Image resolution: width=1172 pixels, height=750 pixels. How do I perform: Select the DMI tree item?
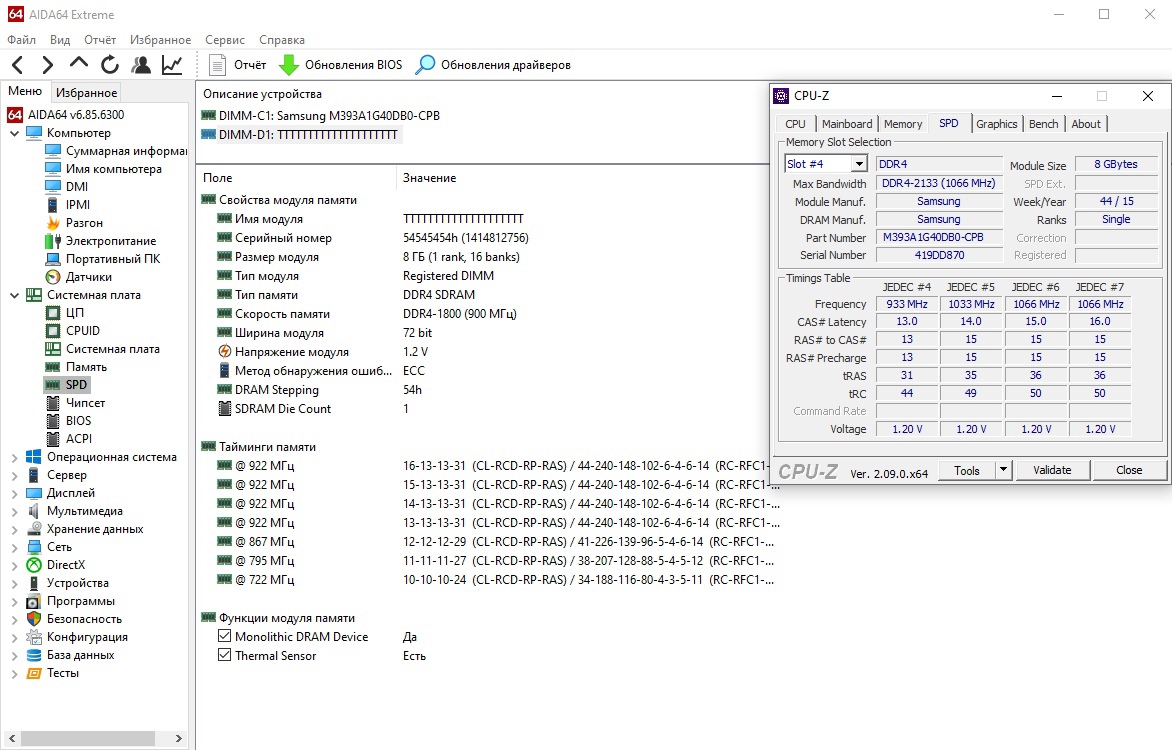[x=67, y=187]
